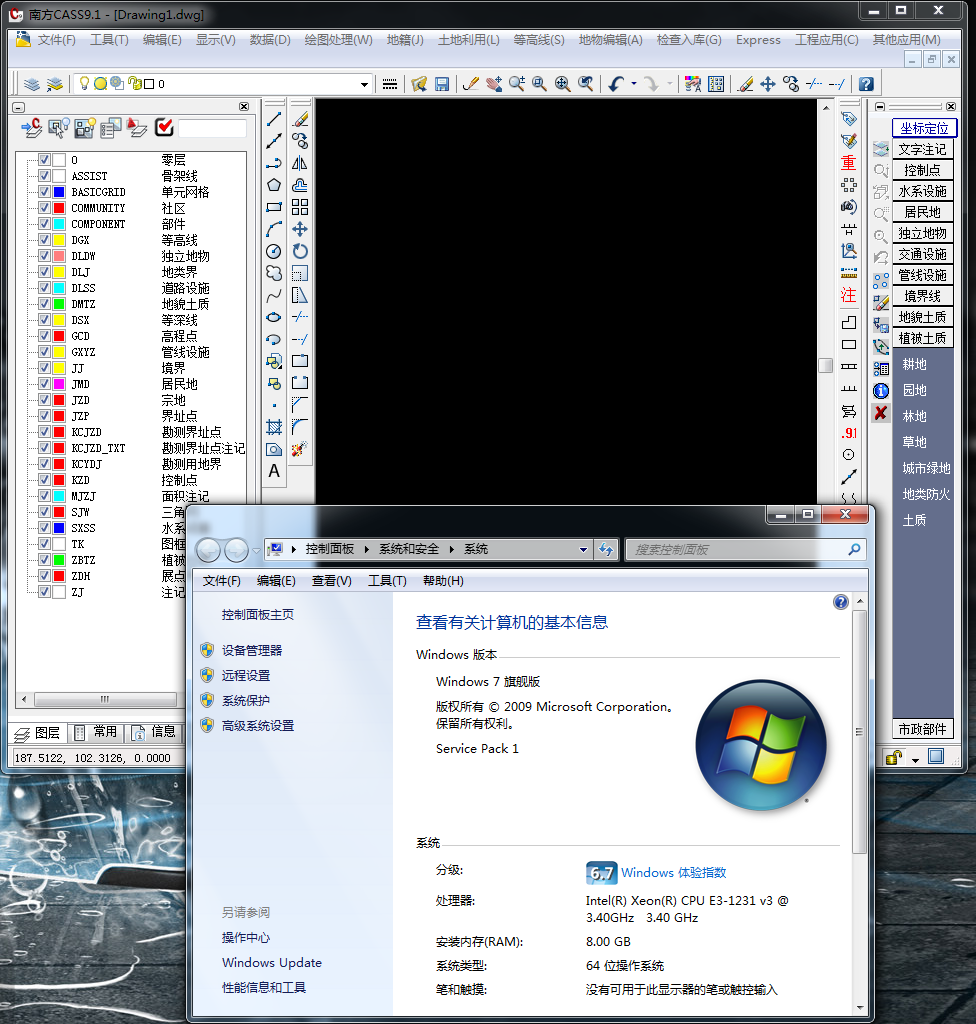Viewport: 976px width, 1024px height.
Task: Click the blue info icon in right strip
Action: (881, 391)
